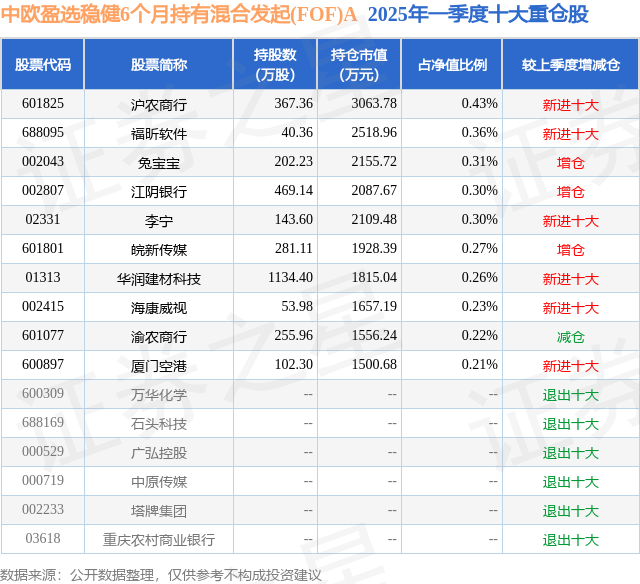The image size is (640, 584).
Task: Click stock name 李宁
Action: point(159,221)
